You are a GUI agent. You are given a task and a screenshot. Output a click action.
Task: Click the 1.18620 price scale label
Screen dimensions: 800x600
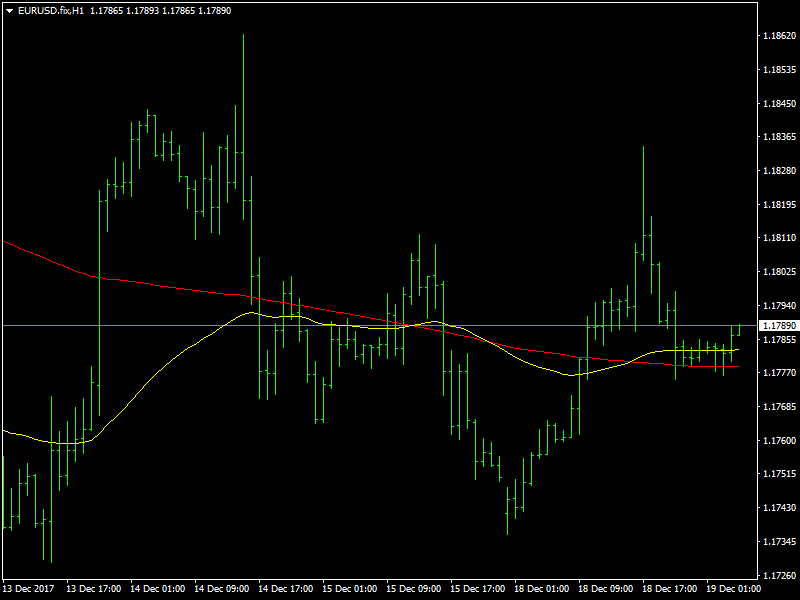pos(779,36)
